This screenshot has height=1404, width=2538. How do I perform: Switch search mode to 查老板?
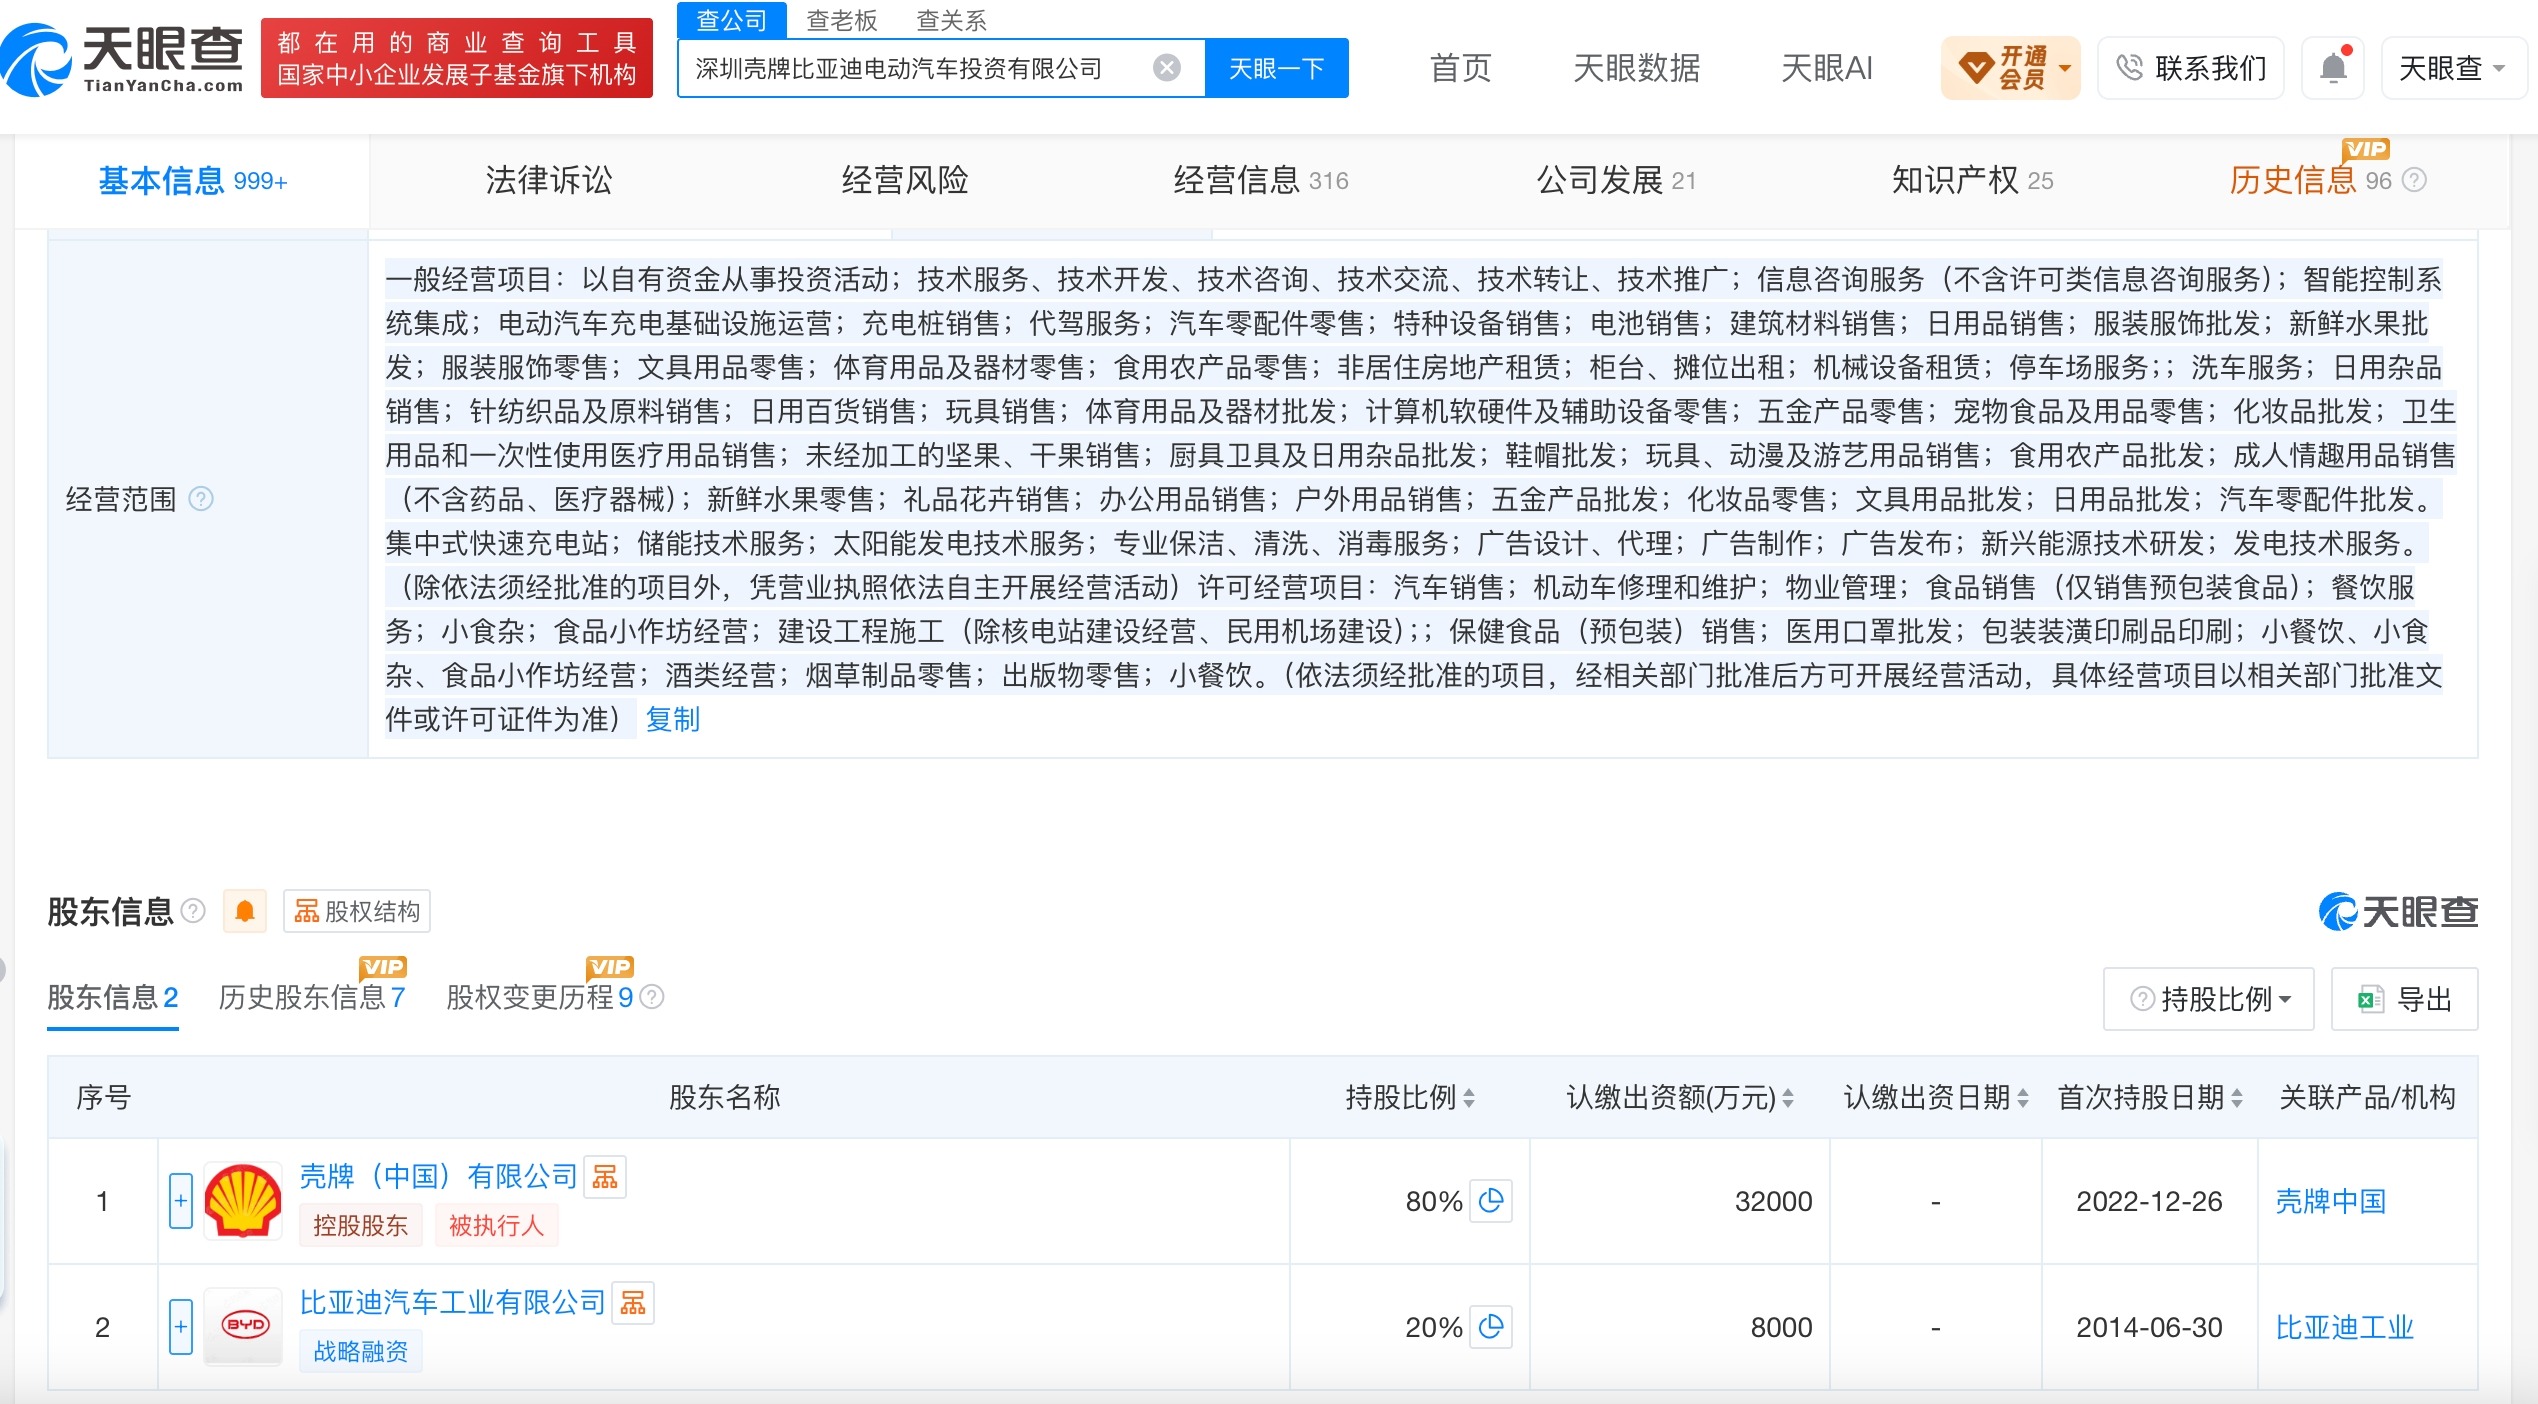tap(842, 20)
